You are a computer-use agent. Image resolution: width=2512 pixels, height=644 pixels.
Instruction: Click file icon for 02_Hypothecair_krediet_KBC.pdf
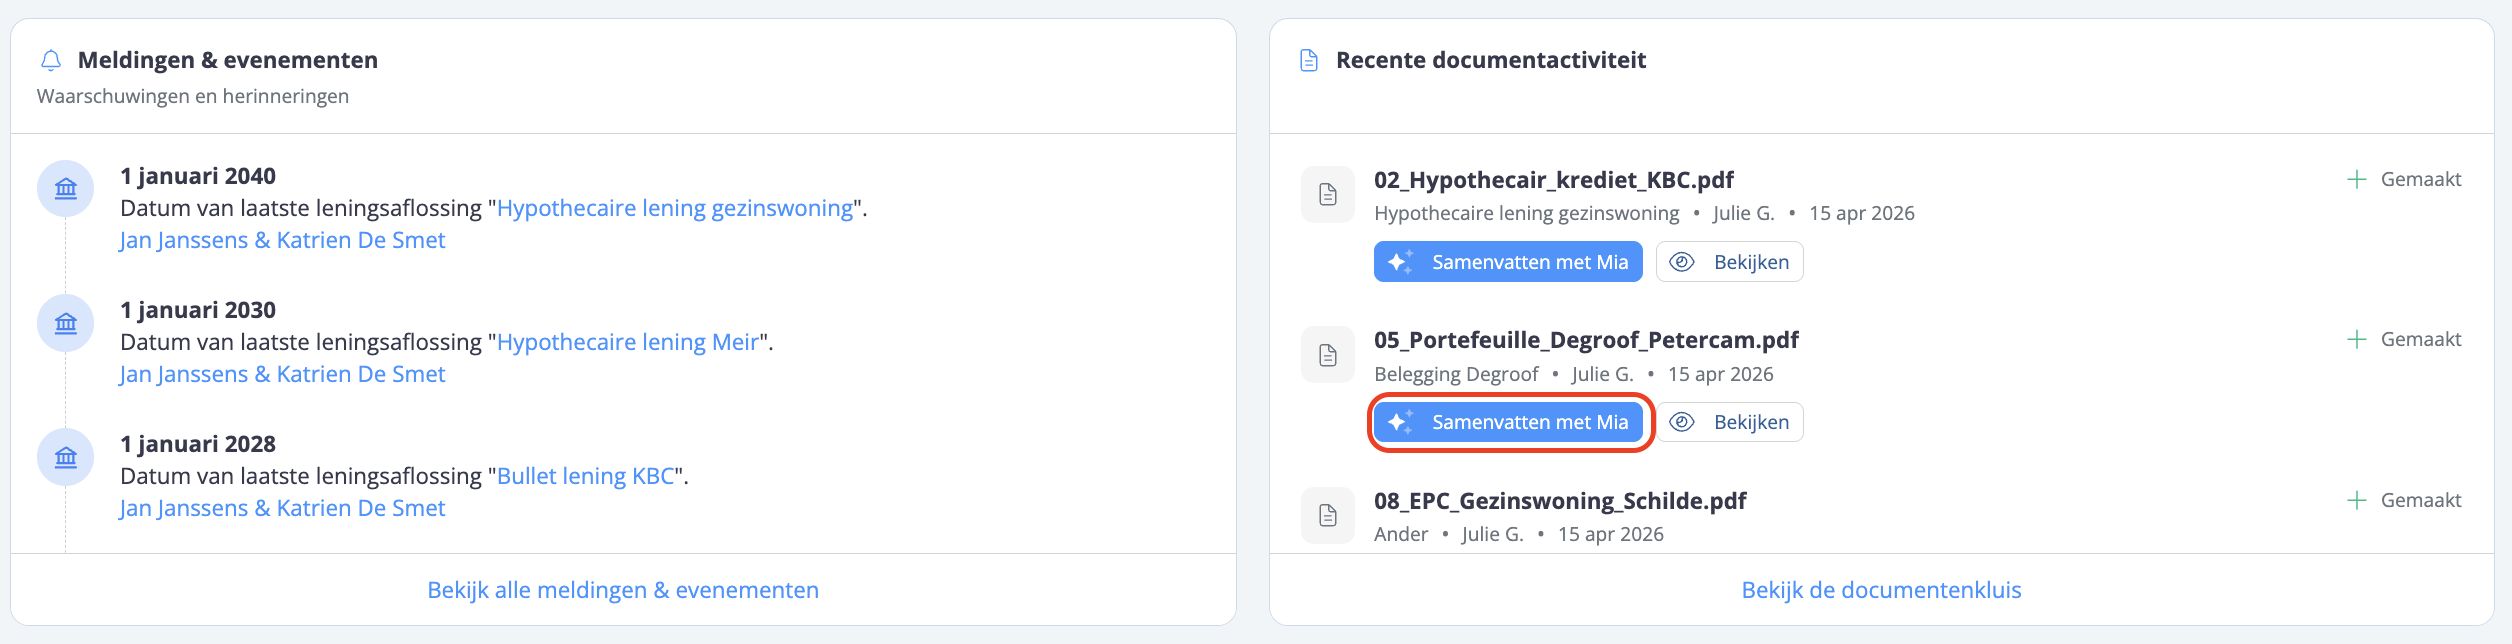point(1328,195)
